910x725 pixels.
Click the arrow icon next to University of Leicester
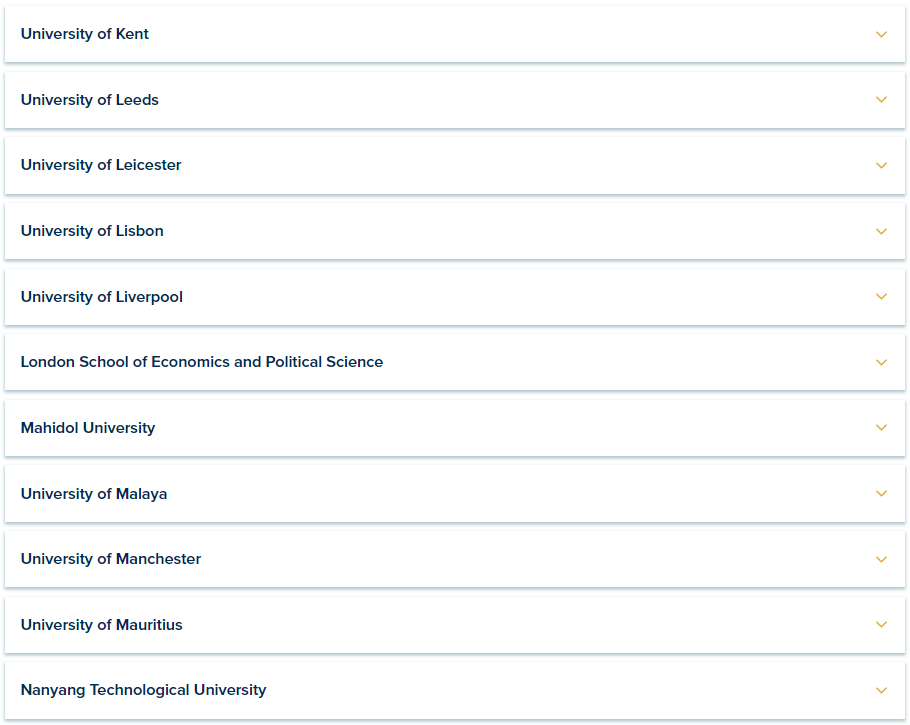pyautogui.click(x=881, y=165)
